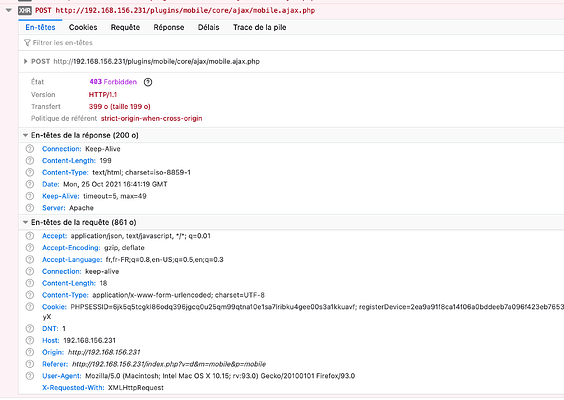The image size is (564, 400).
Task: Collapse En-têtes de la requête section
Action: tap(26, 222)
